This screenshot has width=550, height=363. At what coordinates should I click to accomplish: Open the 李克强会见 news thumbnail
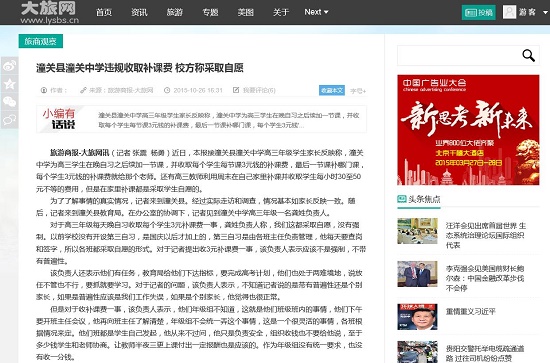[x=417, y=274]
